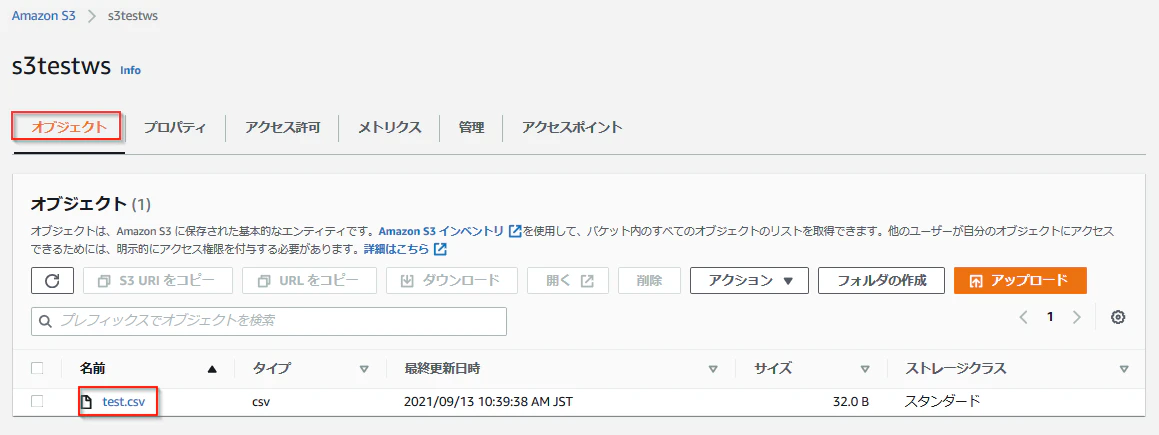This screenshot has width=1159, height=435.
Task: Sort the 最終更新日時 column
Action: tap(713, 369)
